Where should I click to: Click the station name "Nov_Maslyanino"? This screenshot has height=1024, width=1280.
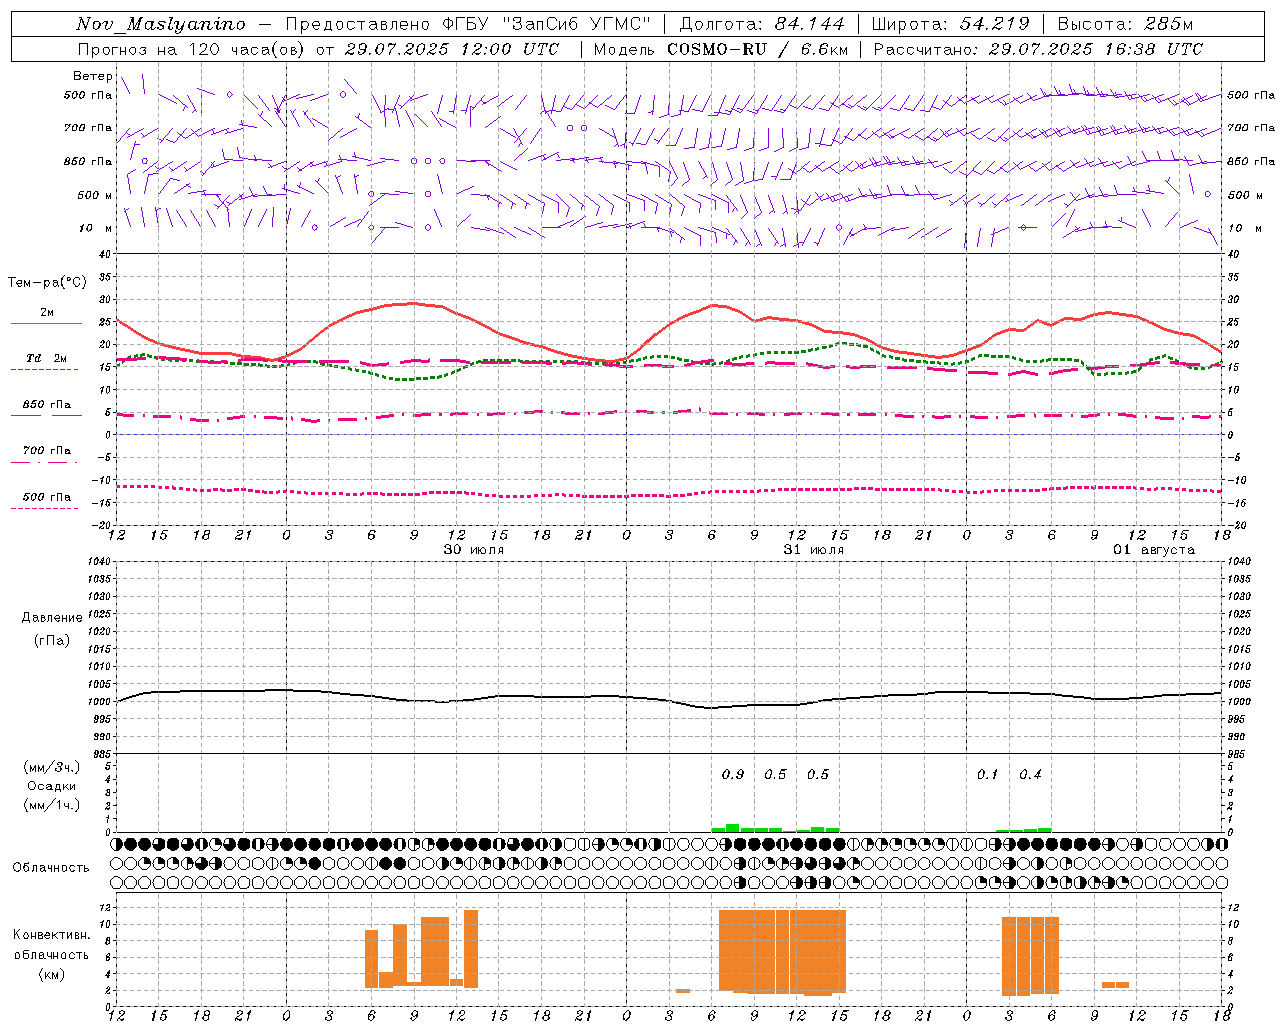pos(160,24)
